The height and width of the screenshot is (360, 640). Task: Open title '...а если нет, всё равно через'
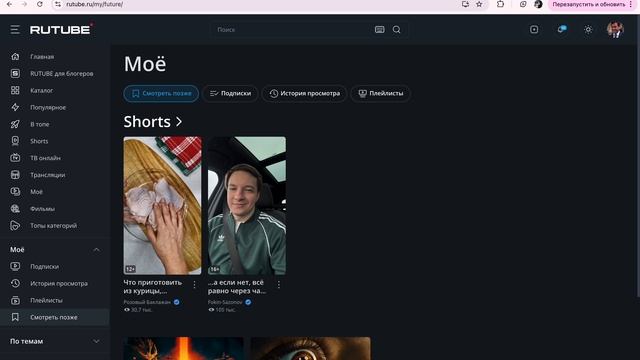[237, 287]
